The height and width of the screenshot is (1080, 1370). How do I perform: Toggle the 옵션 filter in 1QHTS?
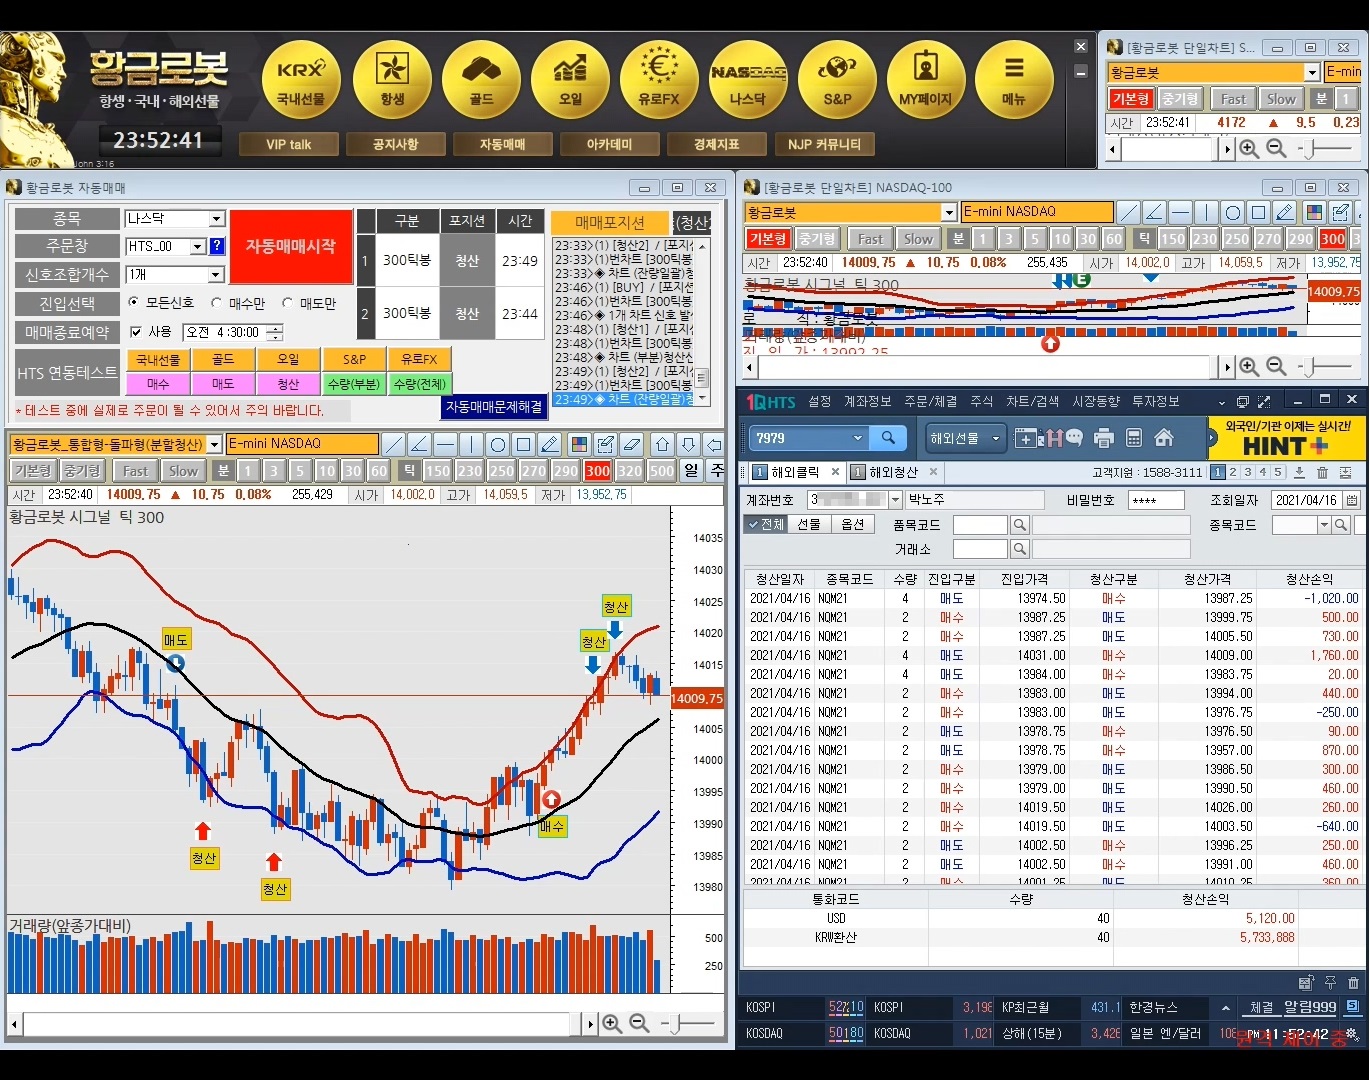853,524
